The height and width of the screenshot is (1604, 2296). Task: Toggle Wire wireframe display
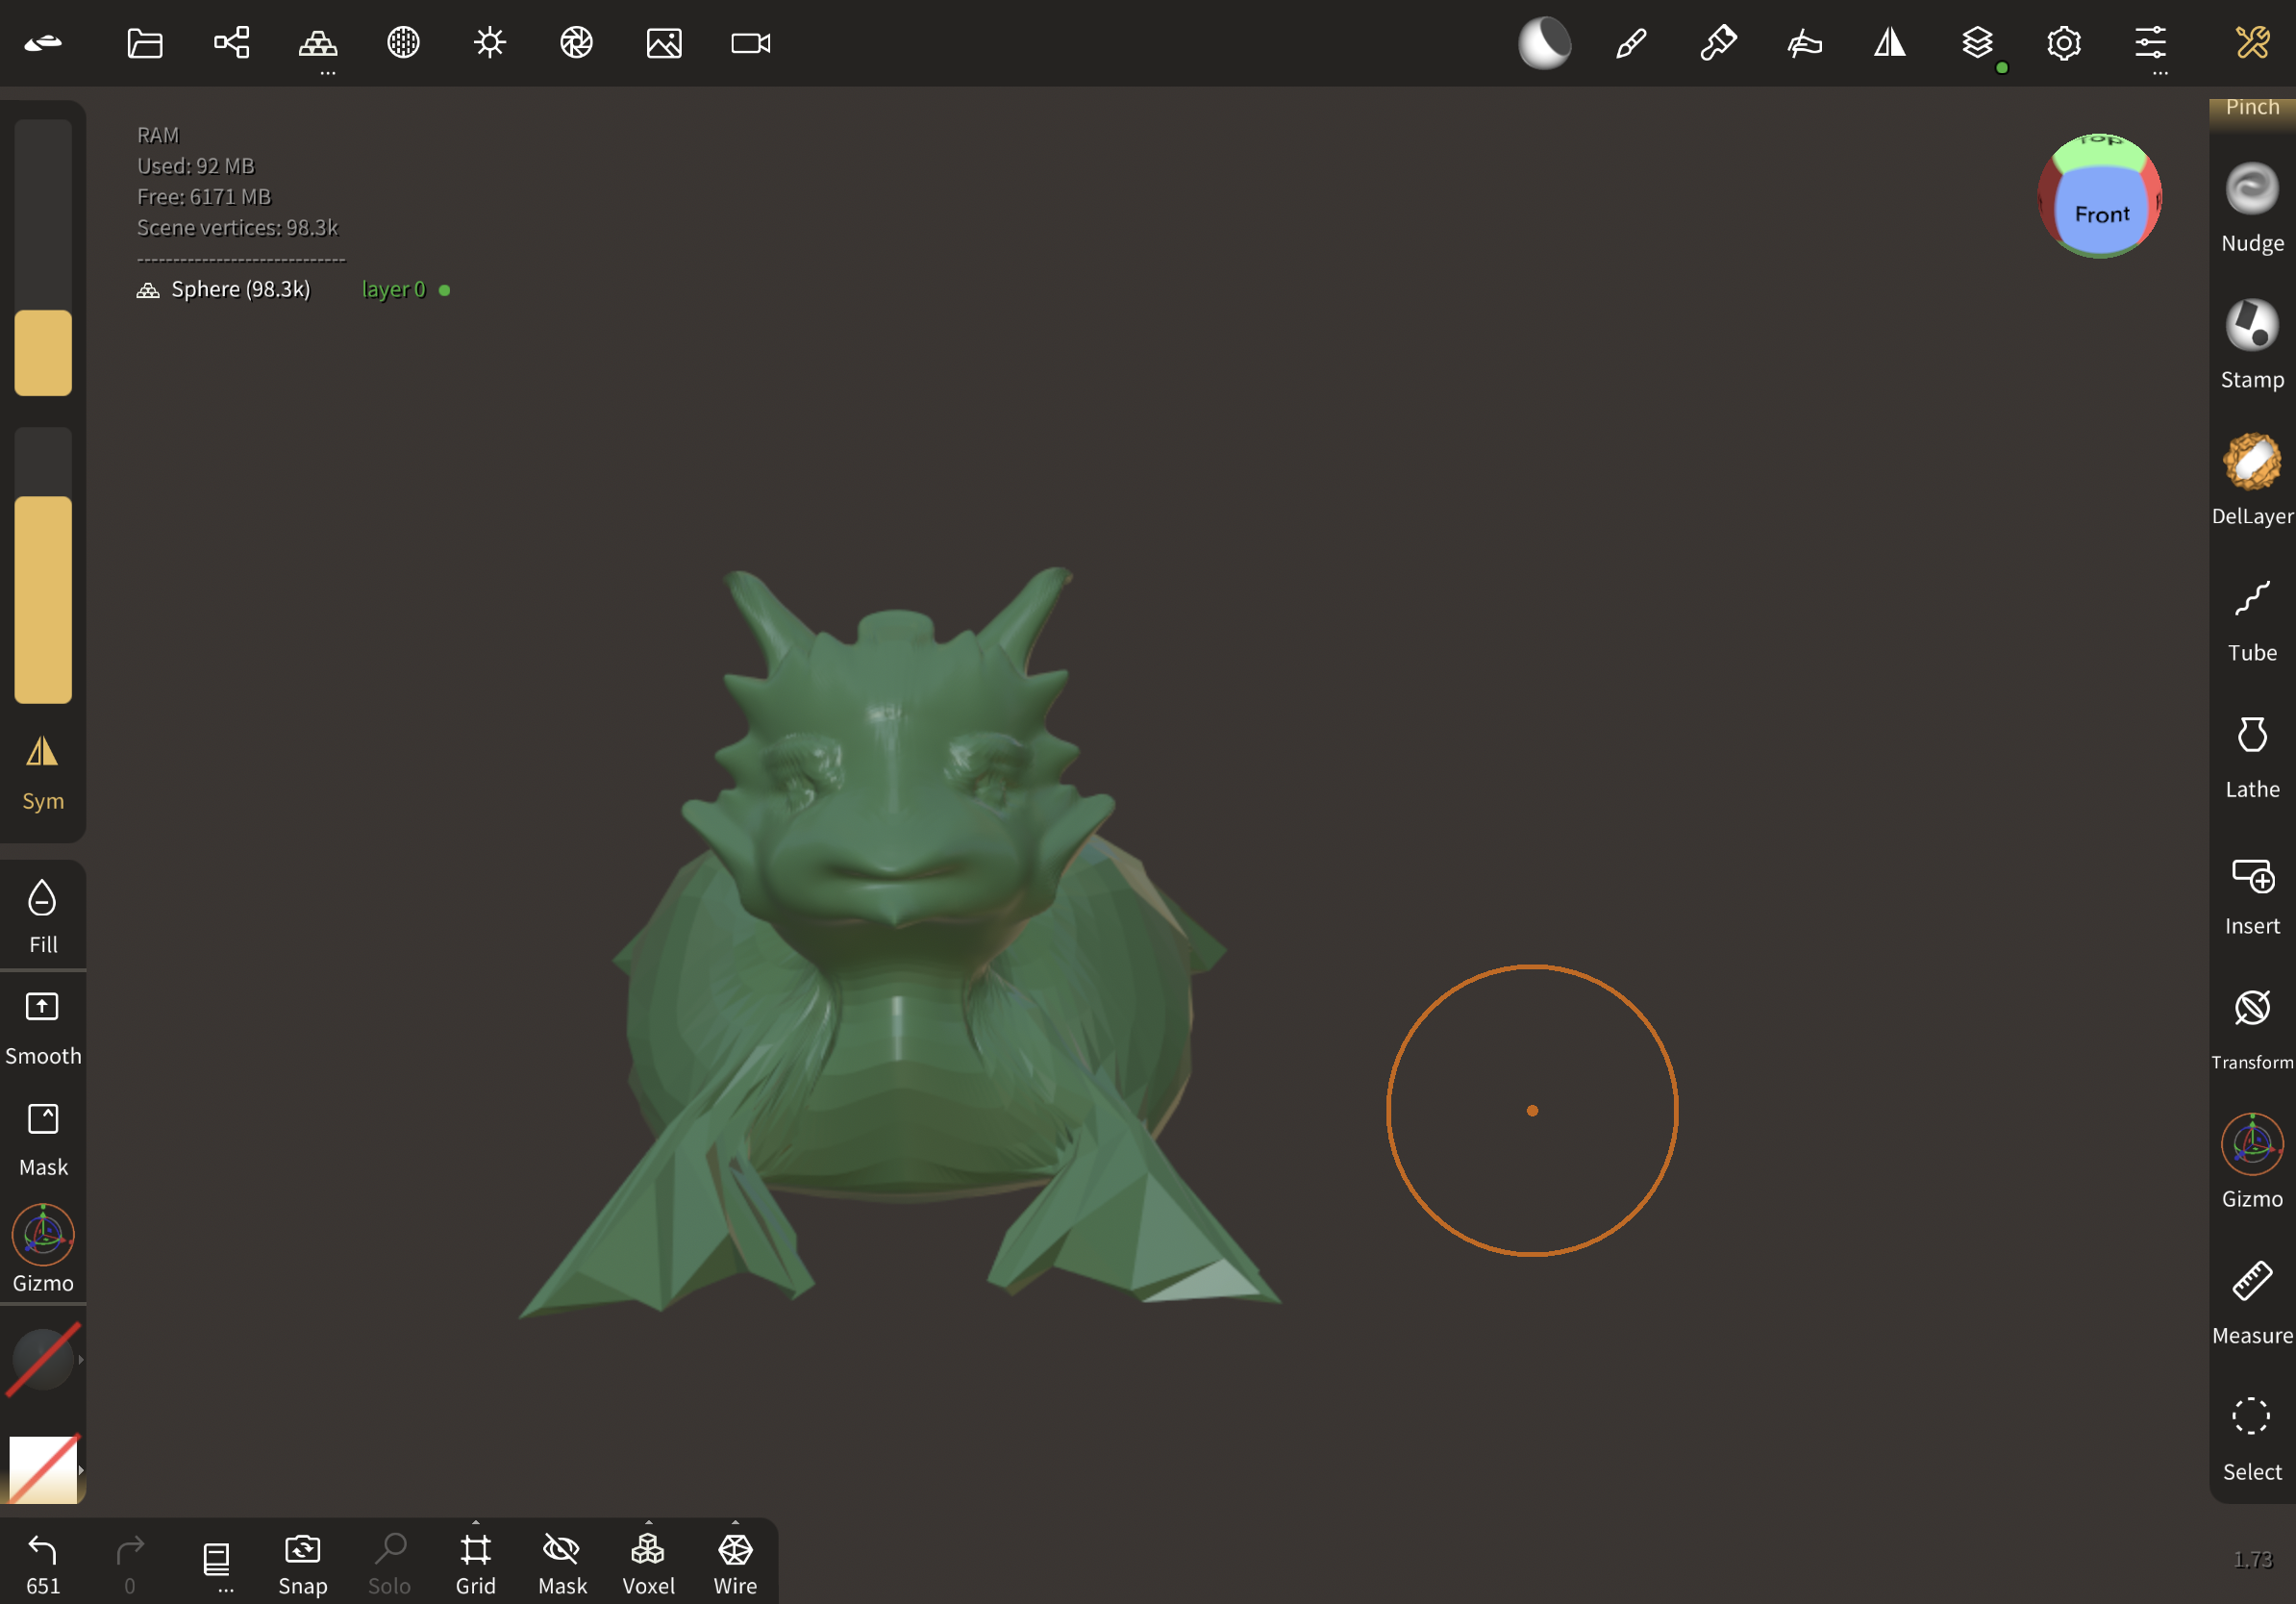coord(735,1564)
